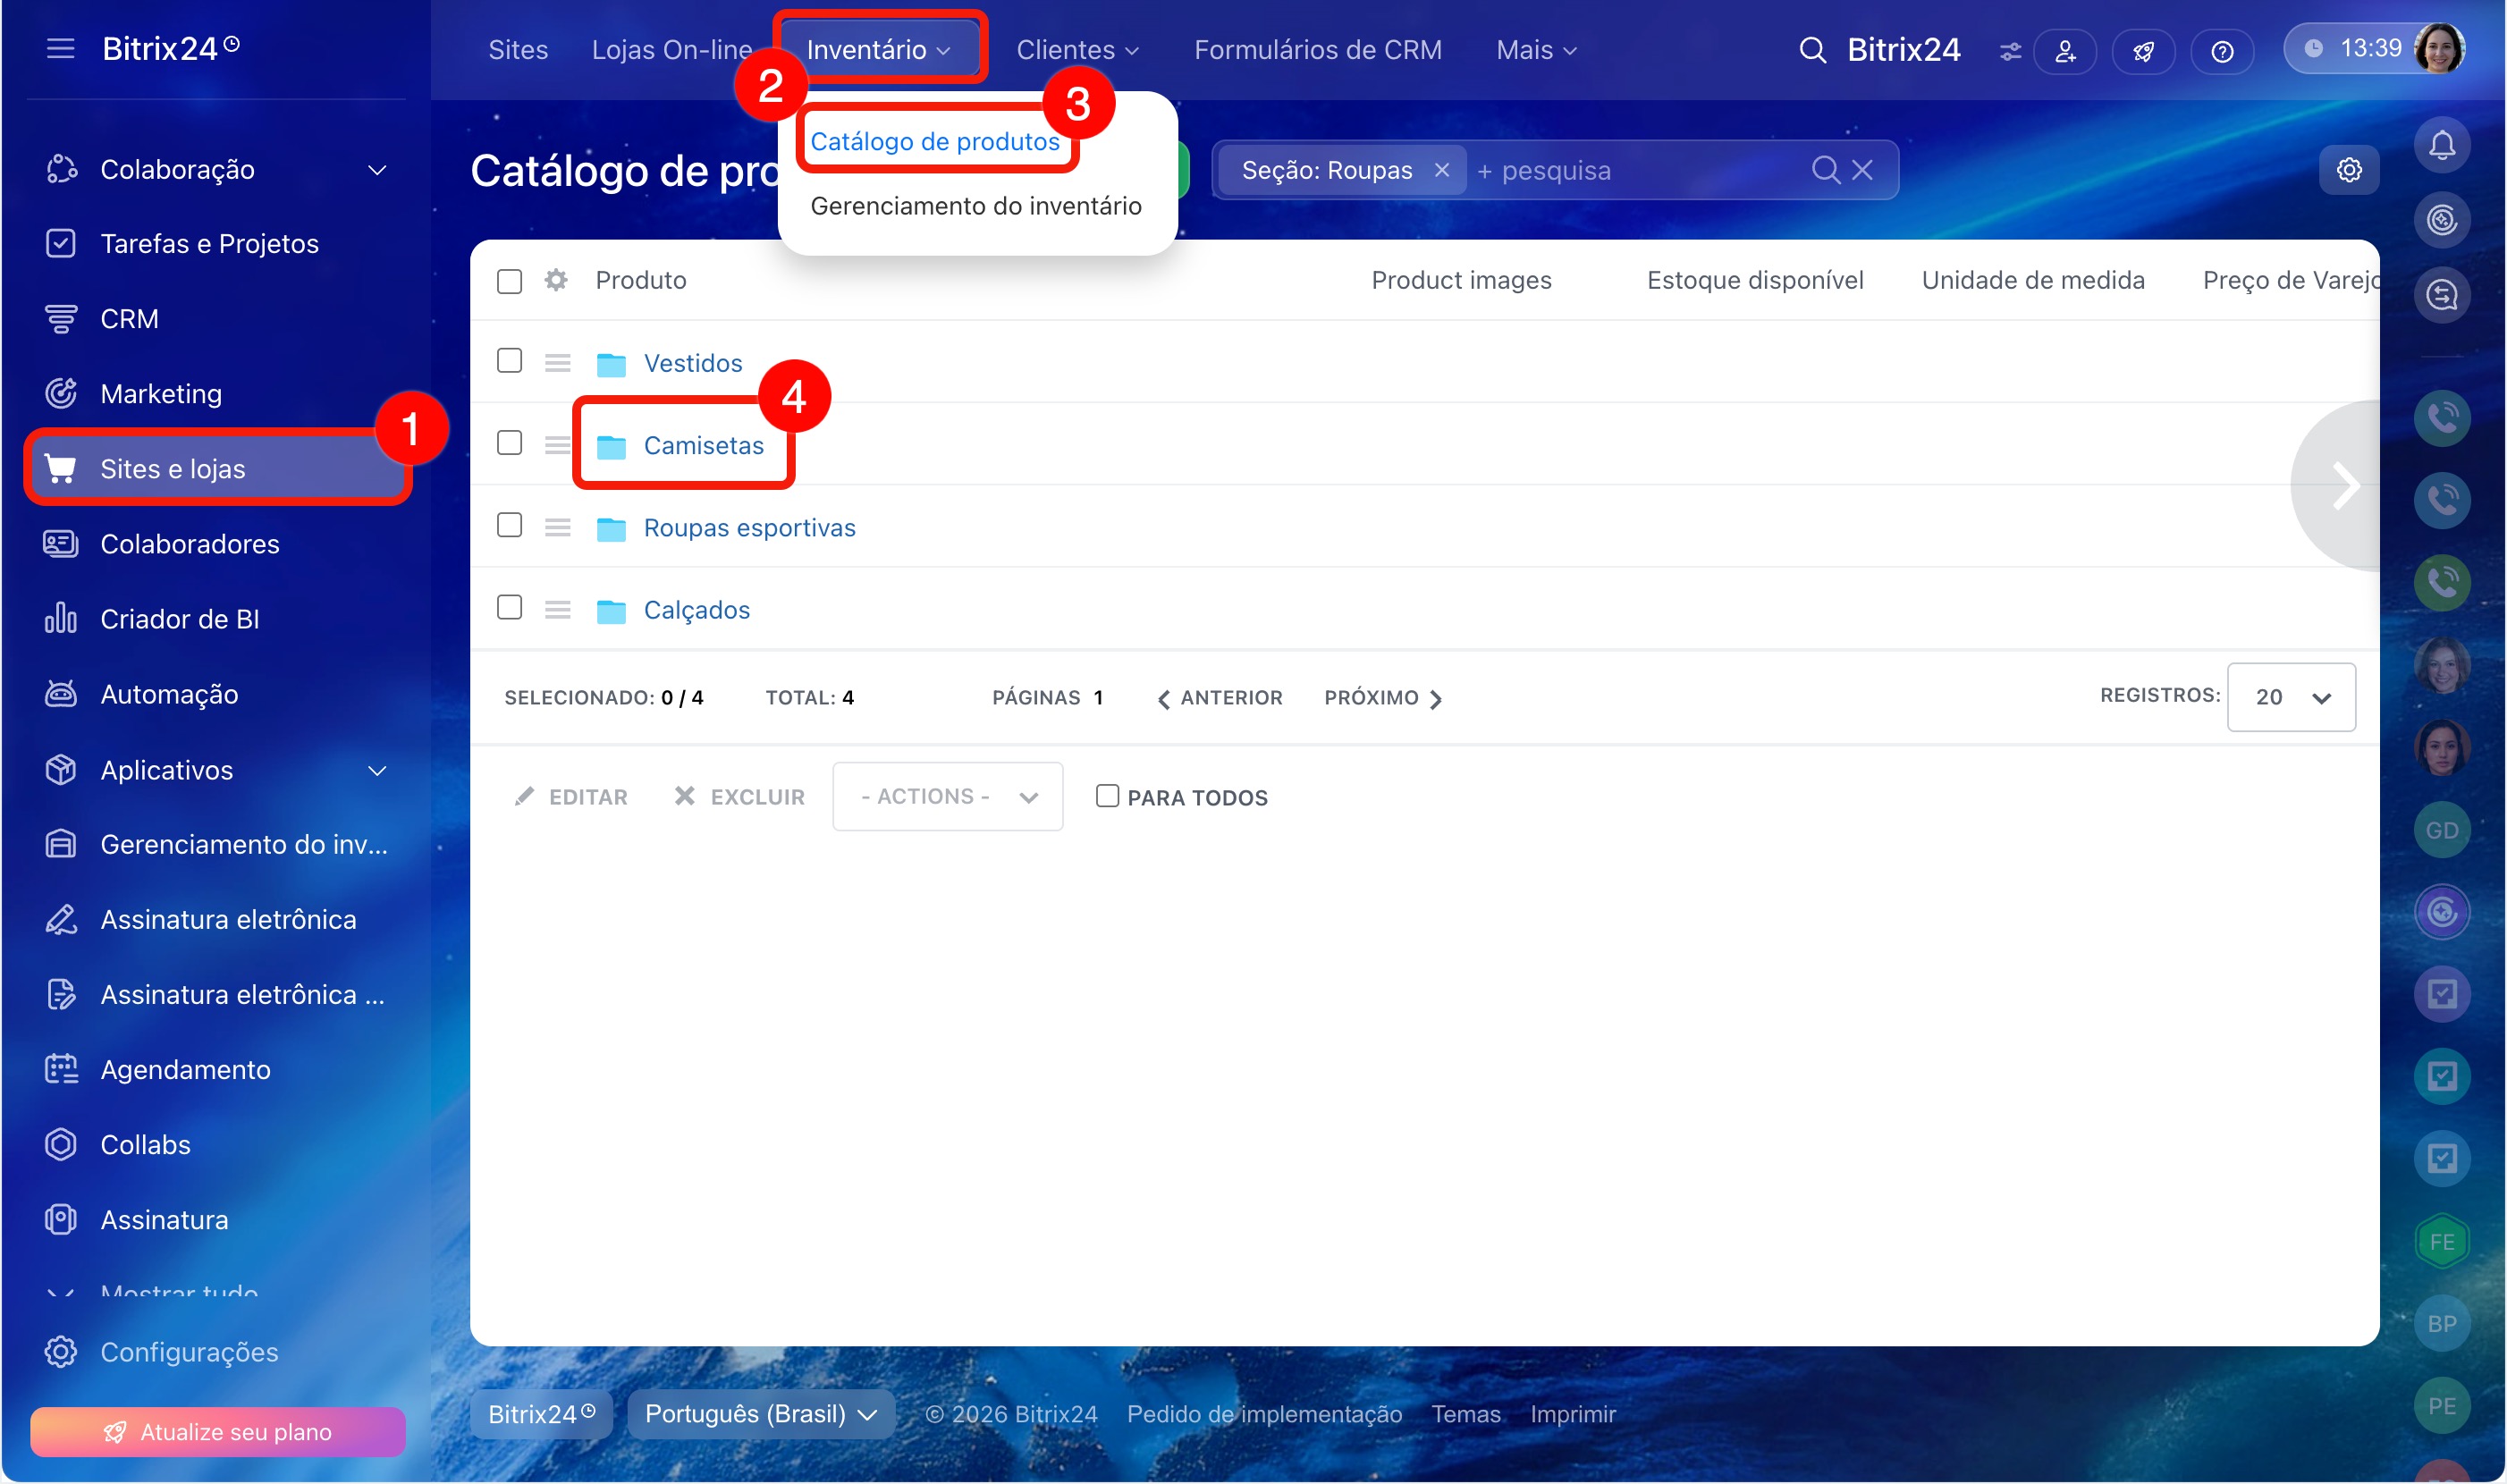
Task: Click the grid column settings gear
Action: click(x=556, y=280)
